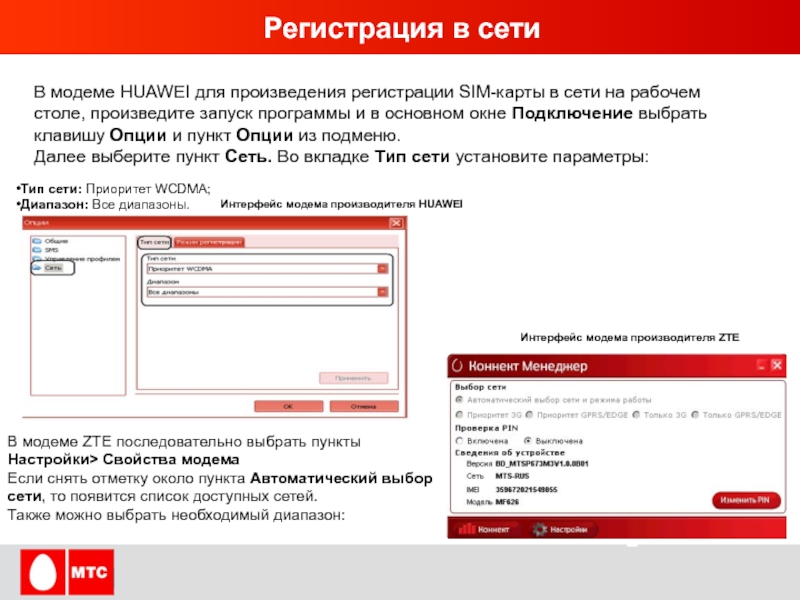Click the МТС text logo
The width and height of the screenshot is (800, 600).
coord(91,572)
